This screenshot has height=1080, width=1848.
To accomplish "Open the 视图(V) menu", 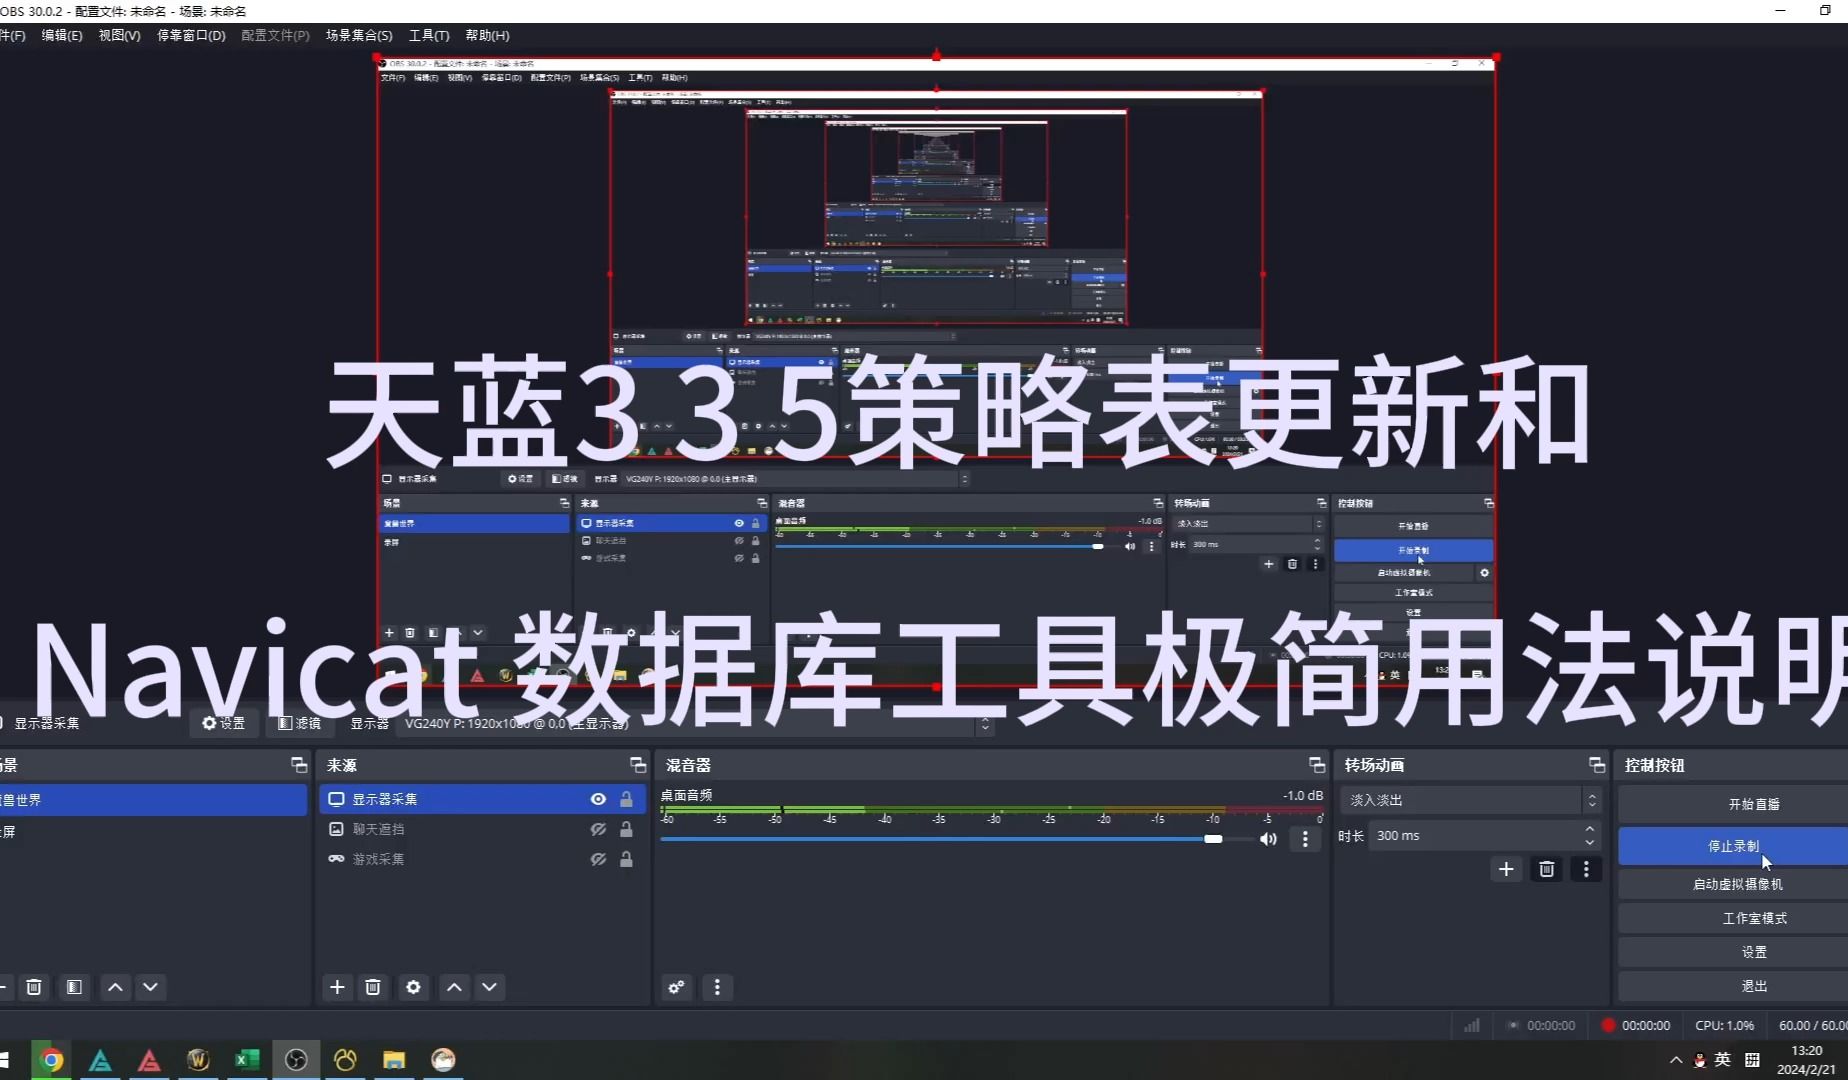I will point(119,35).
